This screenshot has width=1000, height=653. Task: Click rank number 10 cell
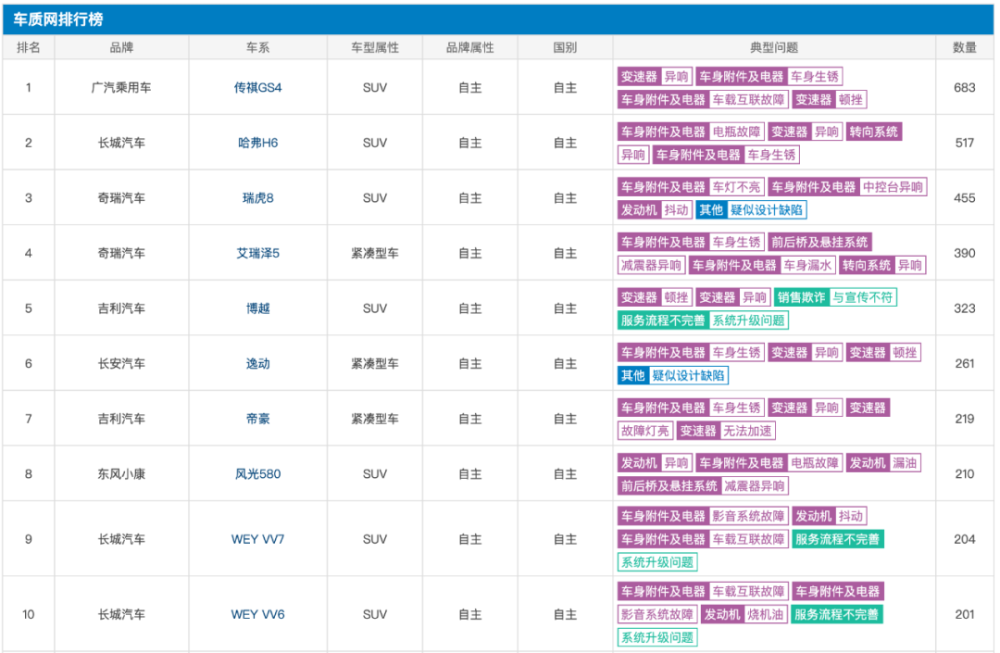(28, 614)
